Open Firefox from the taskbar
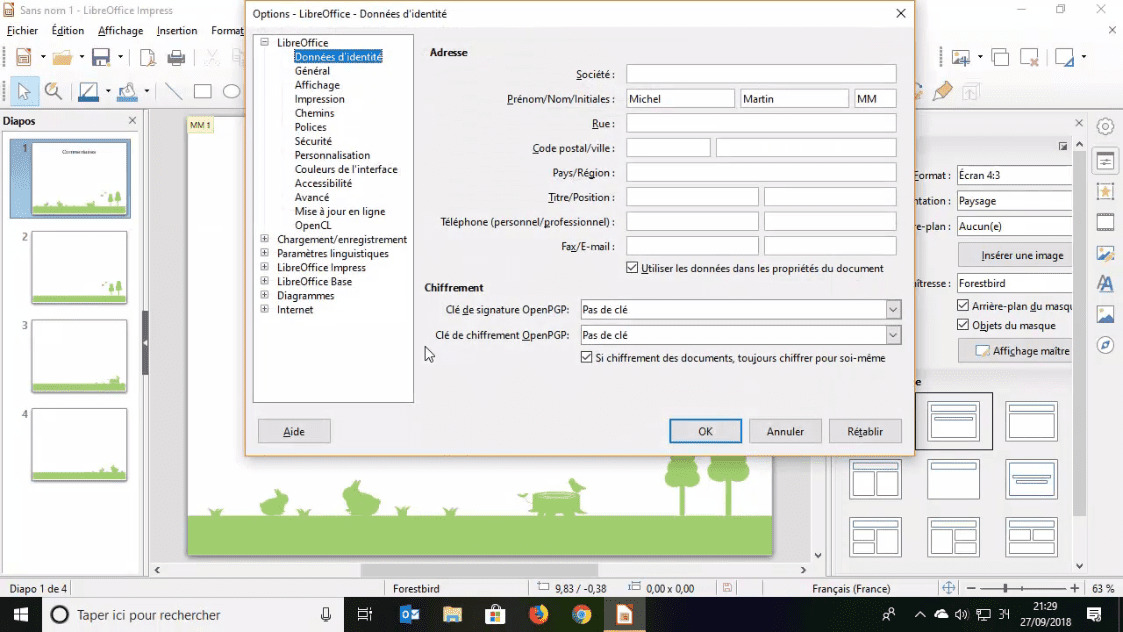Image resolution: width=1123 pixels, height=632 pixels. [x=539, y=615]
